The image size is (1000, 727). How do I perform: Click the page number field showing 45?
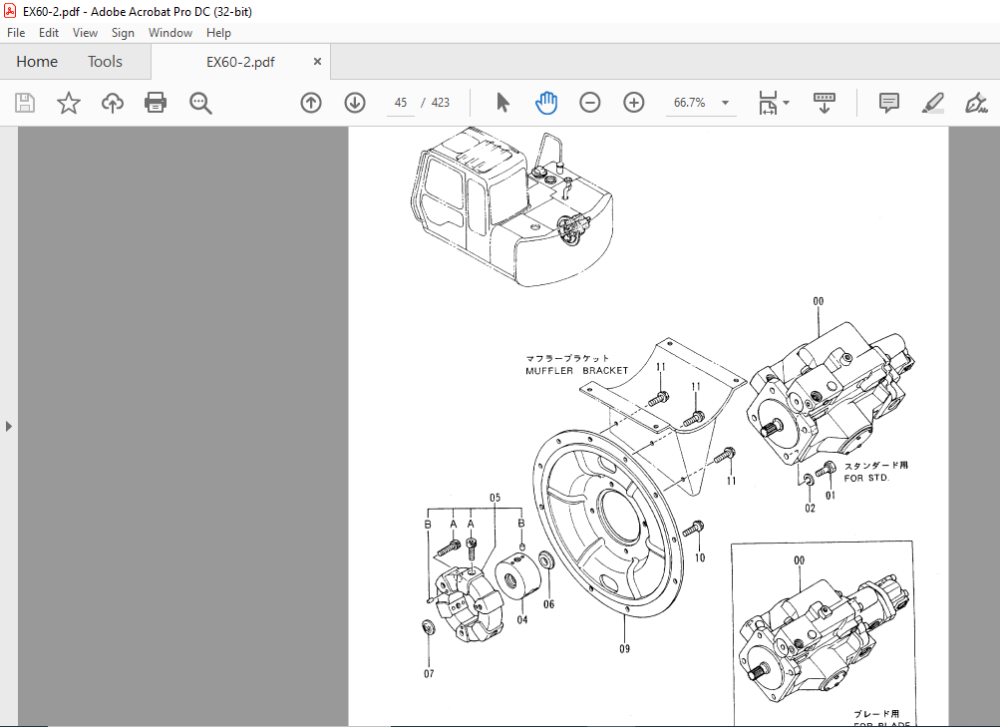click(401, 103)
